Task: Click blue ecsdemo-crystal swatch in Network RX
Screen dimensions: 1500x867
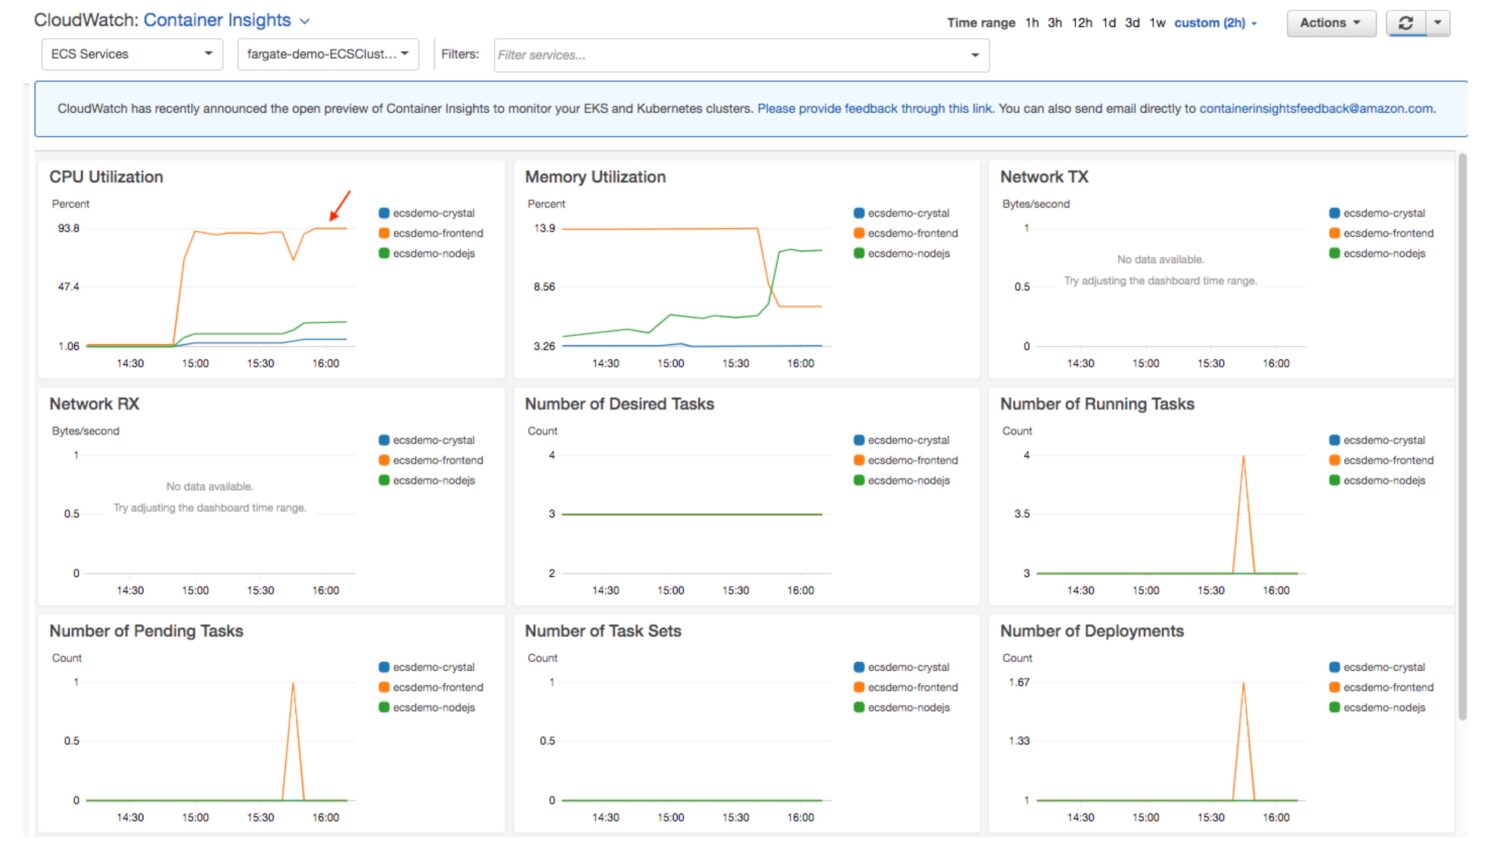Action: pos(384,440)
